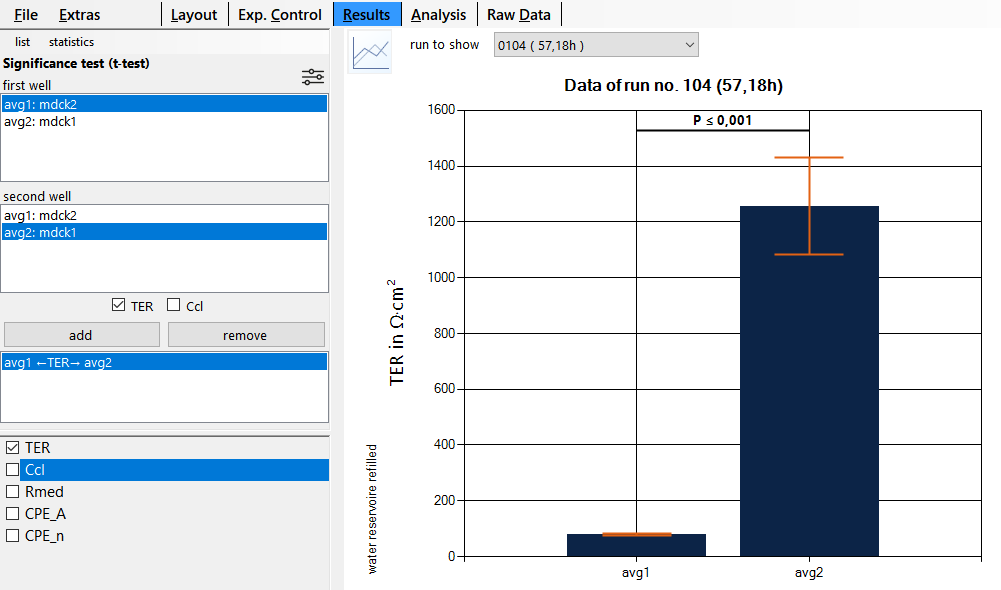Enable the Ccl checkbox next to TER
Viewport: 1001px width, 590px height.
[172, 305]
